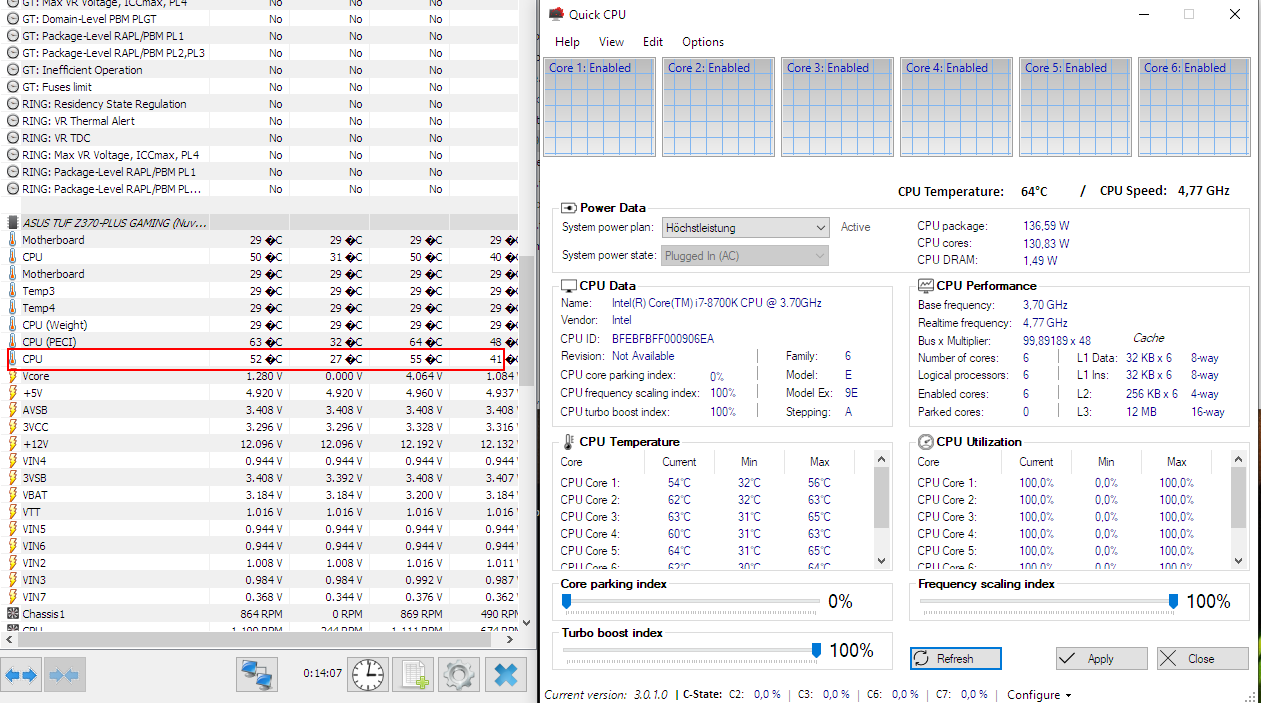Open the View menu in Quick CPU
Image resolution: width=1261 pixels, height=703 pixels.
click(611, 42)
